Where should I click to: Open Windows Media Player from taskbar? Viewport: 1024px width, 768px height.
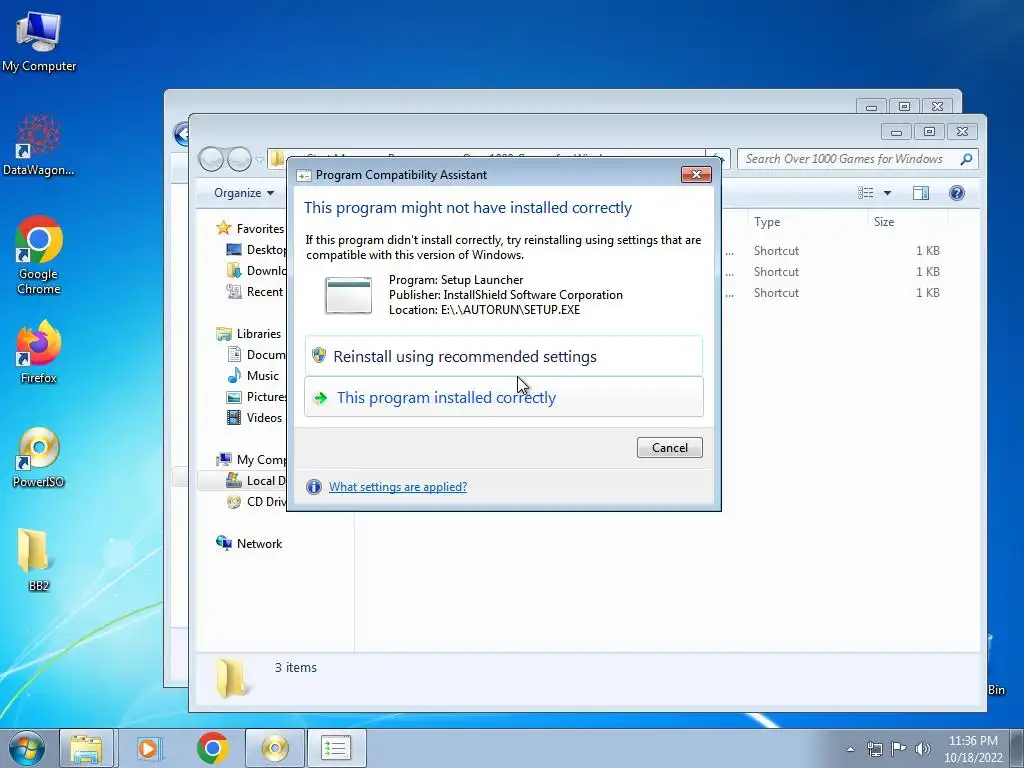click(149, 748)
